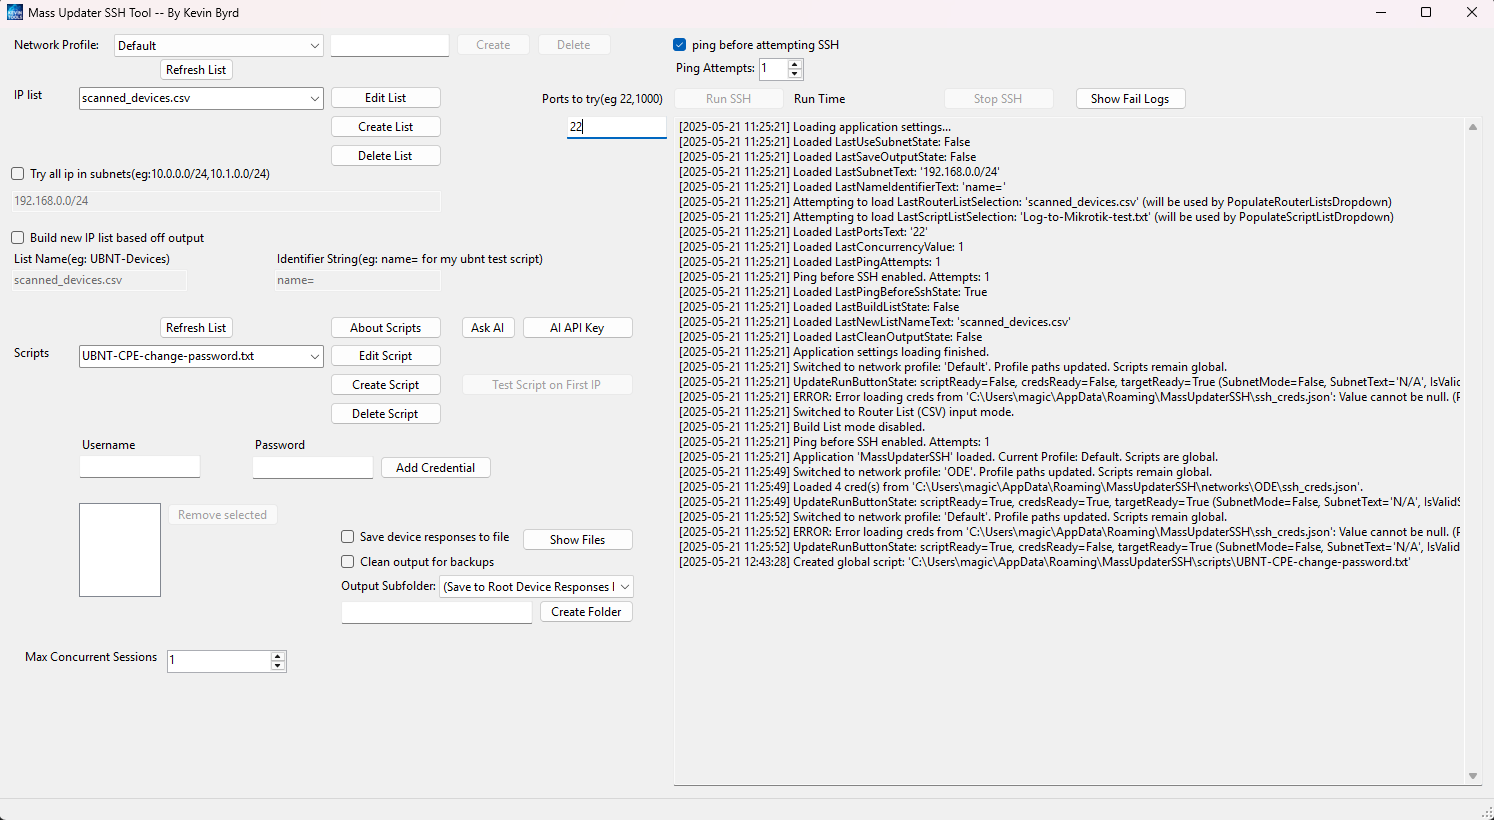Click Add Credential next to Password
This screenshot has height=820, width=1494.
point(435,467)
